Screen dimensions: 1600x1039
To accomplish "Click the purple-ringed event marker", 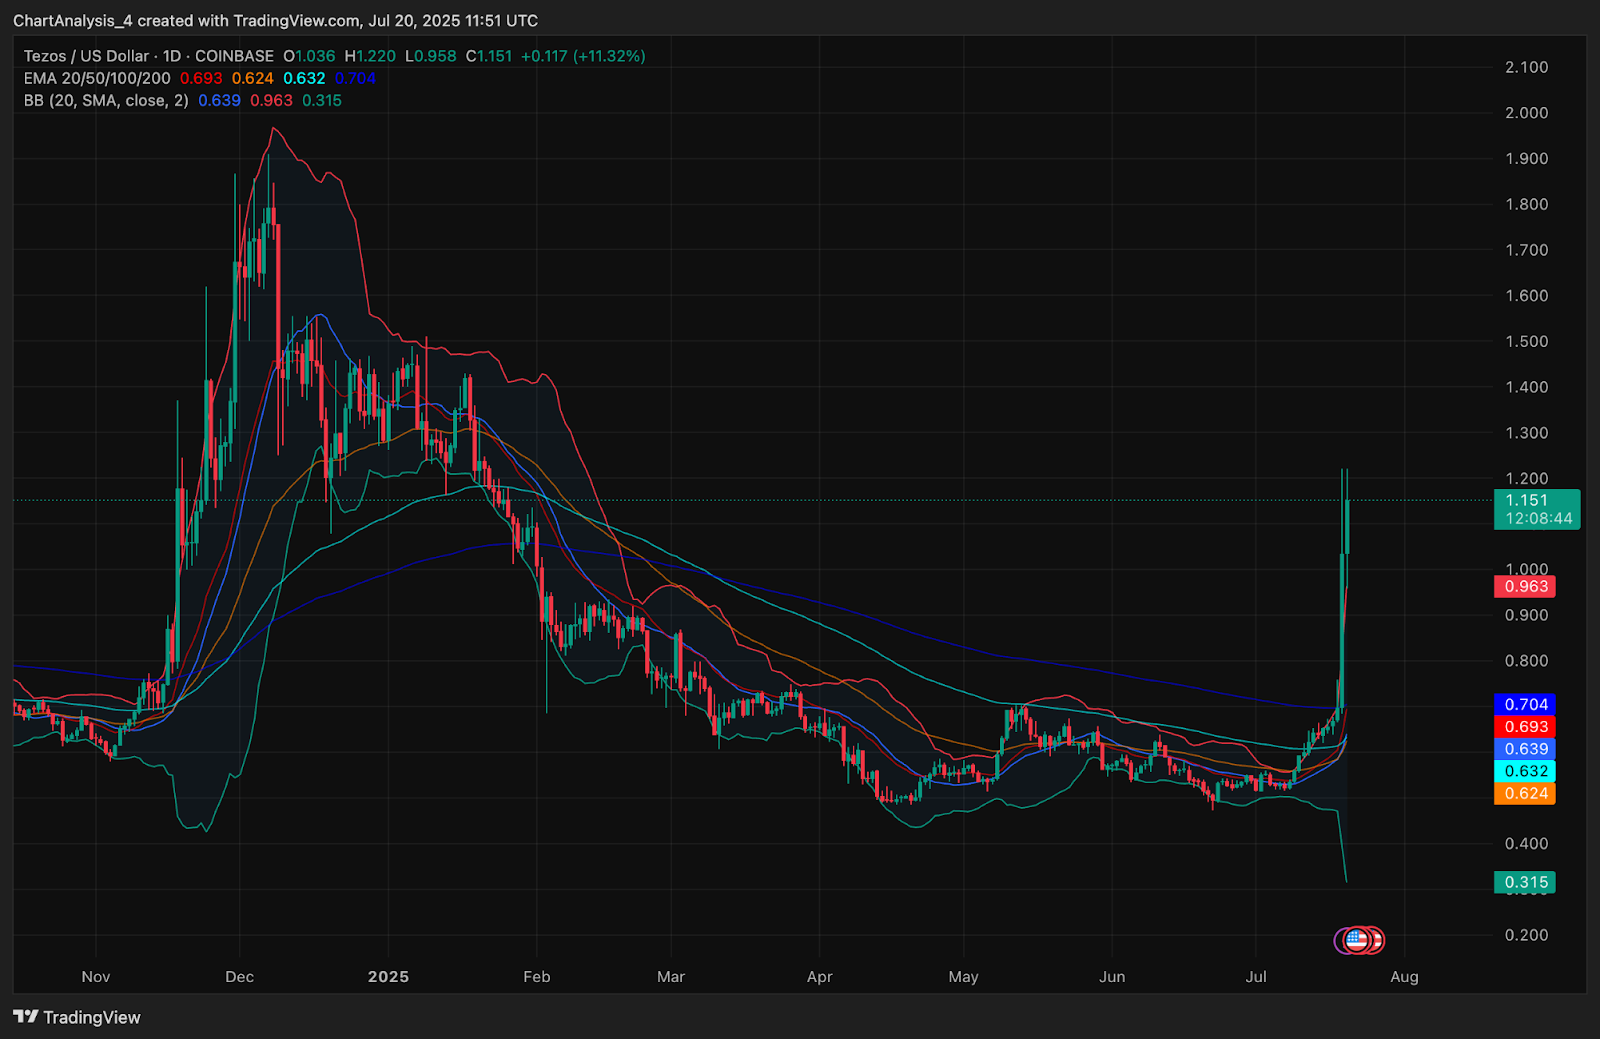I will pos(1343,940).
